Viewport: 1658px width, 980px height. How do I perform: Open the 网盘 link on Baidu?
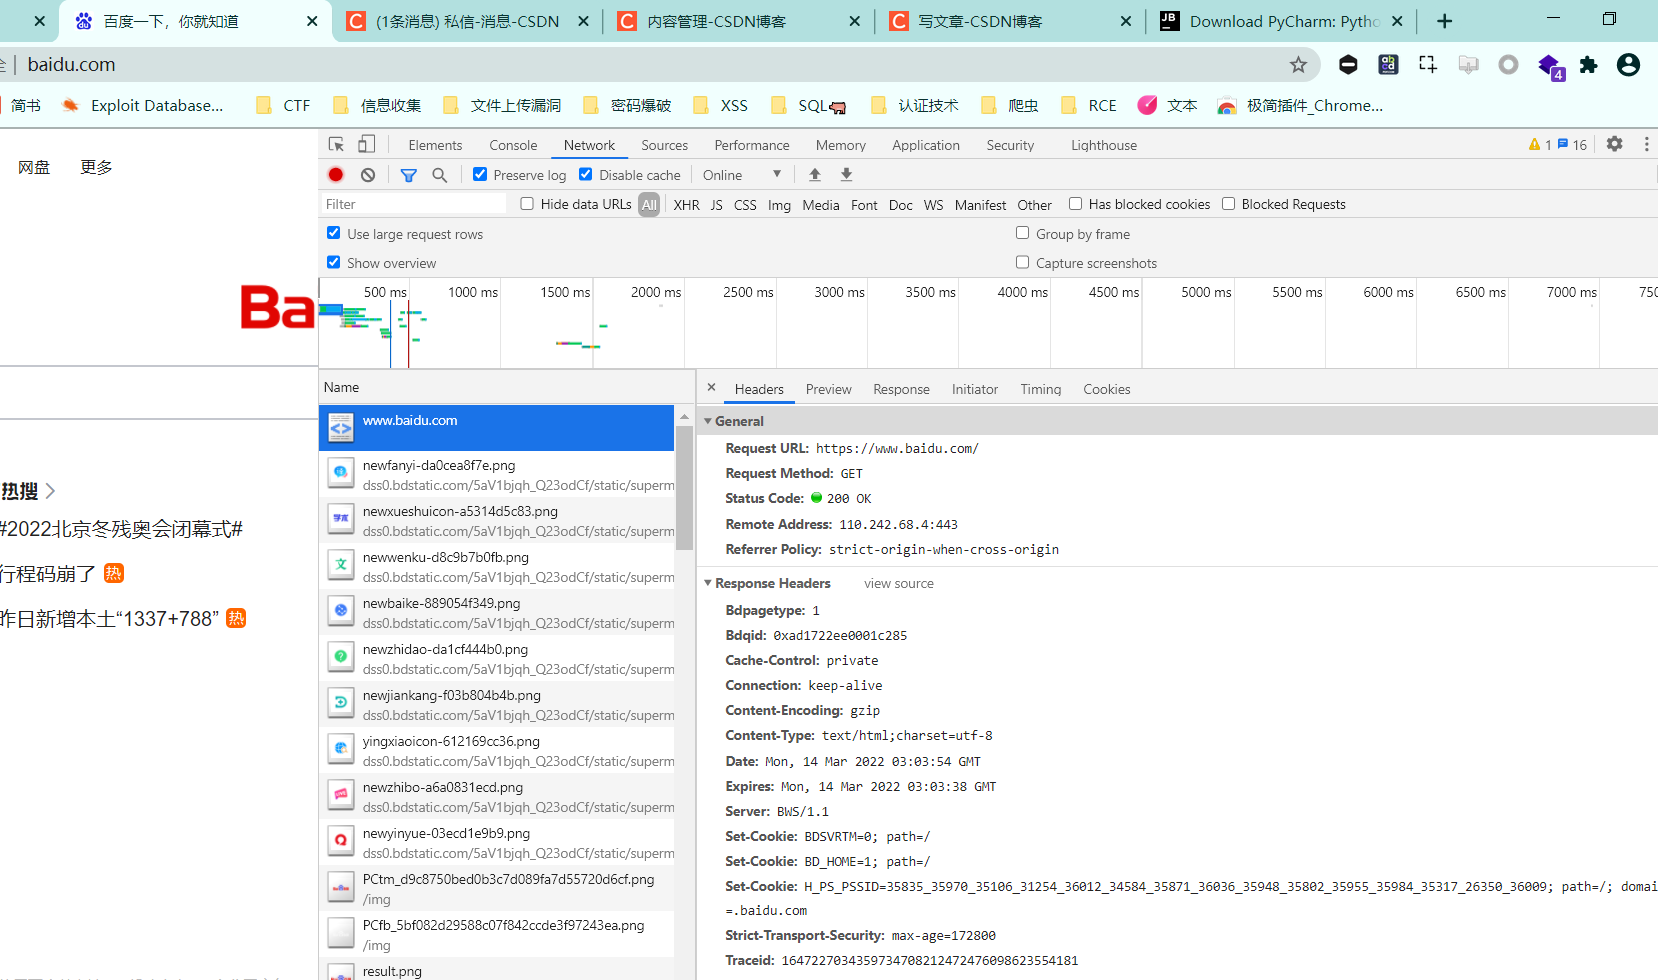(x=34, y=167)
